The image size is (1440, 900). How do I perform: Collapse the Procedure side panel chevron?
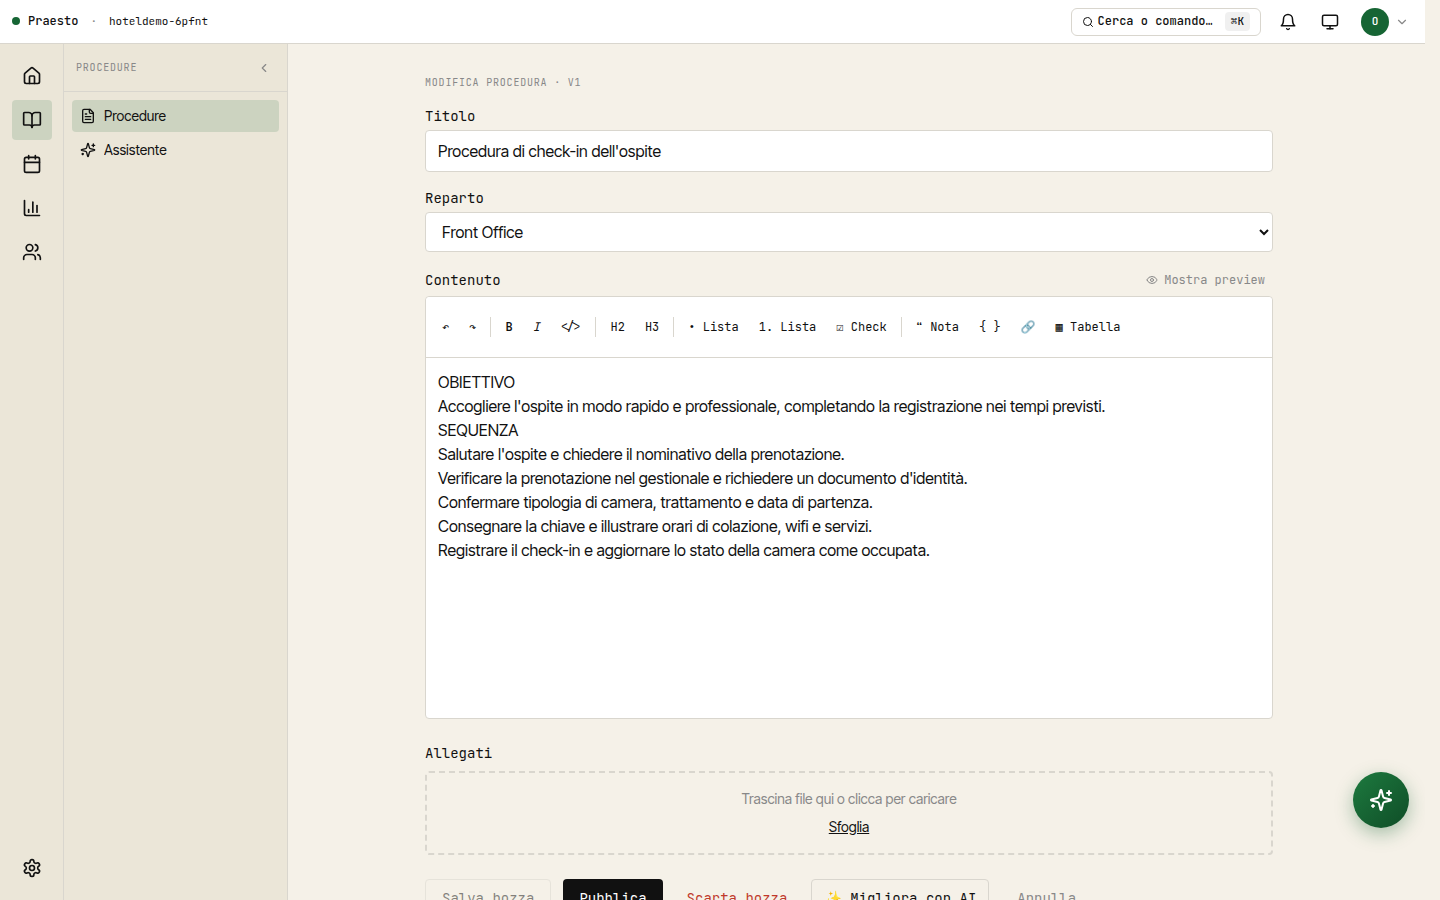coord(264,68)
